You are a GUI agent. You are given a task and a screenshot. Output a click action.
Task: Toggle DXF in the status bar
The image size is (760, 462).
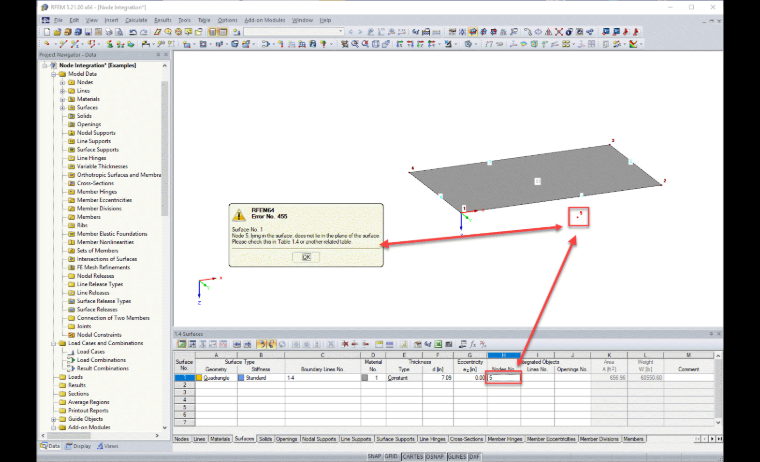click(475, 457)
